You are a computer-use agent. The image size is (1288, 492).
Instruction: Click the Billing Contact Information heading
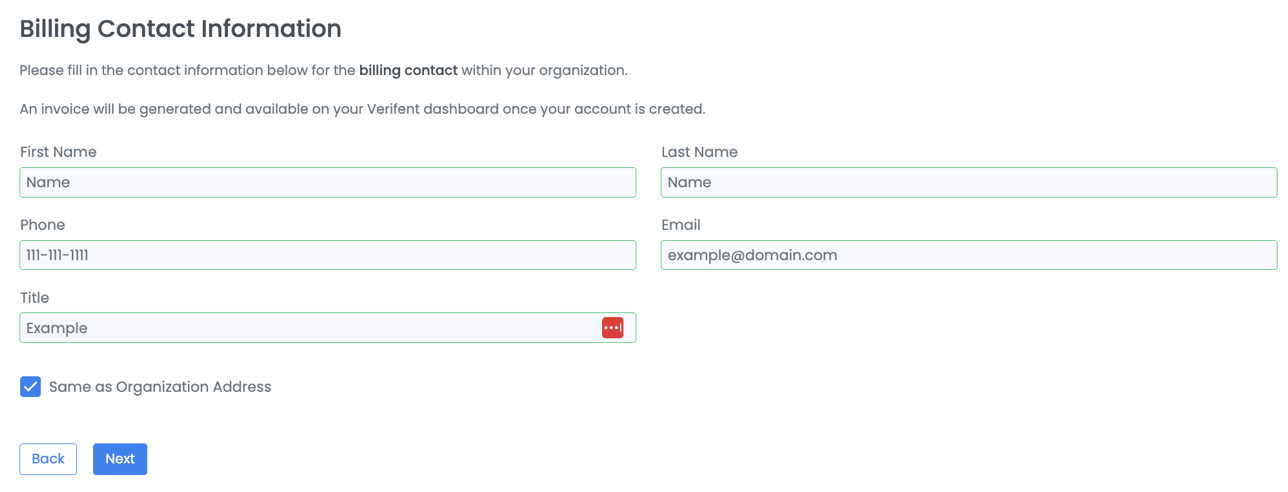180,29
